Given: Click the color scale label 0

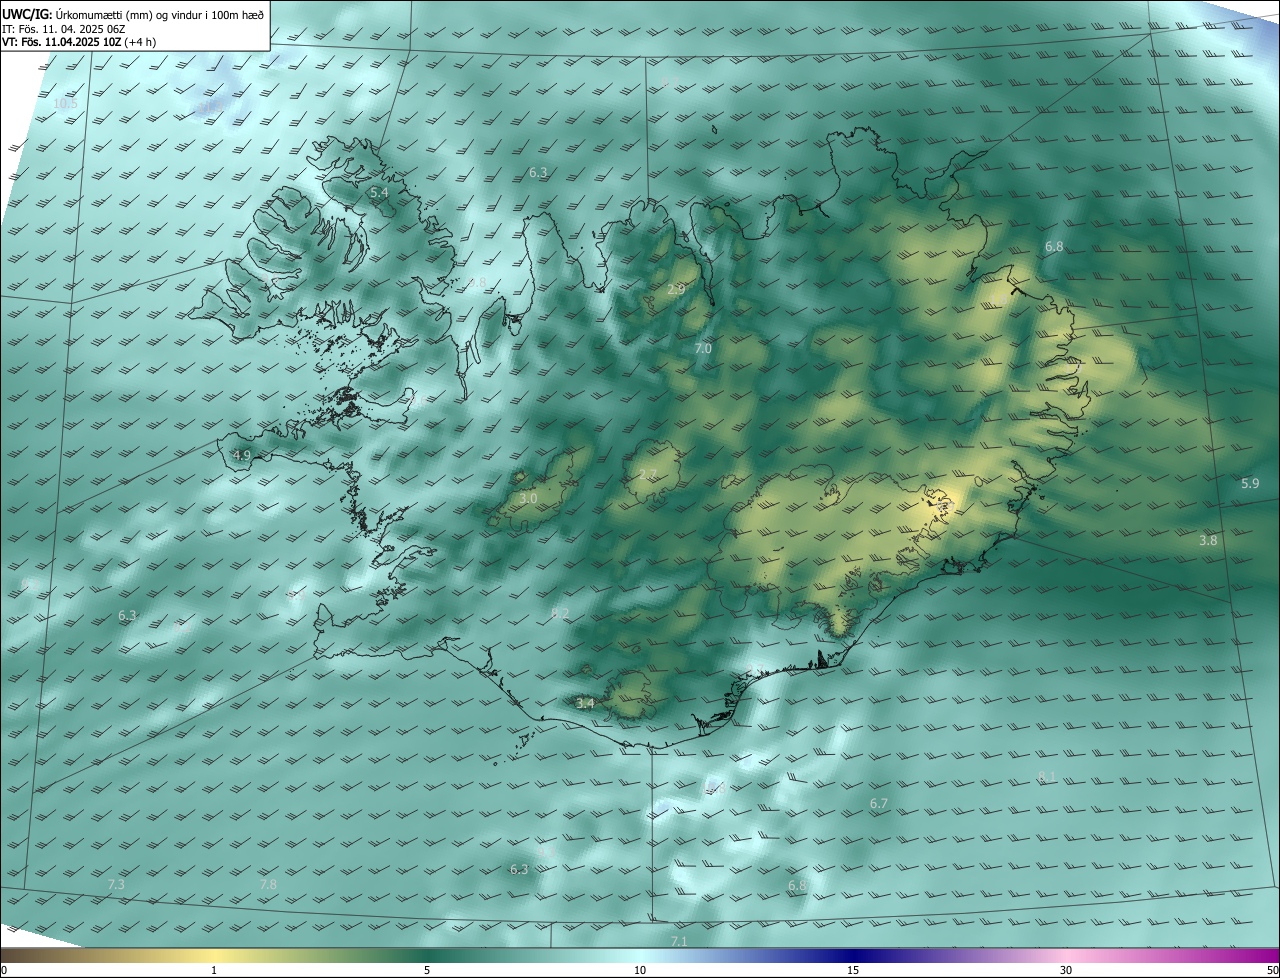Looking at the screenshot, I should [4, 970].
